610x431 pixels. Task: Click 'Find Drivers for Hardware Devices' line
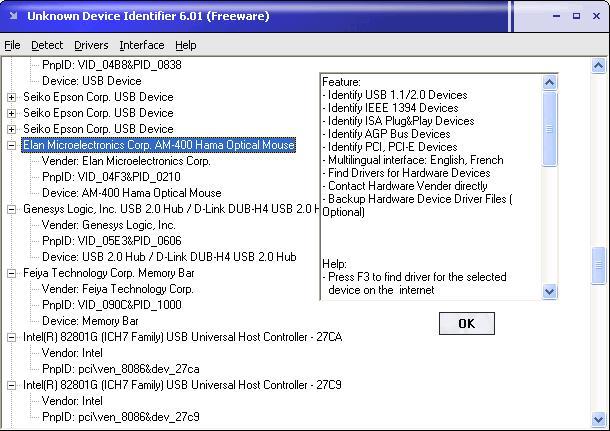406,173
